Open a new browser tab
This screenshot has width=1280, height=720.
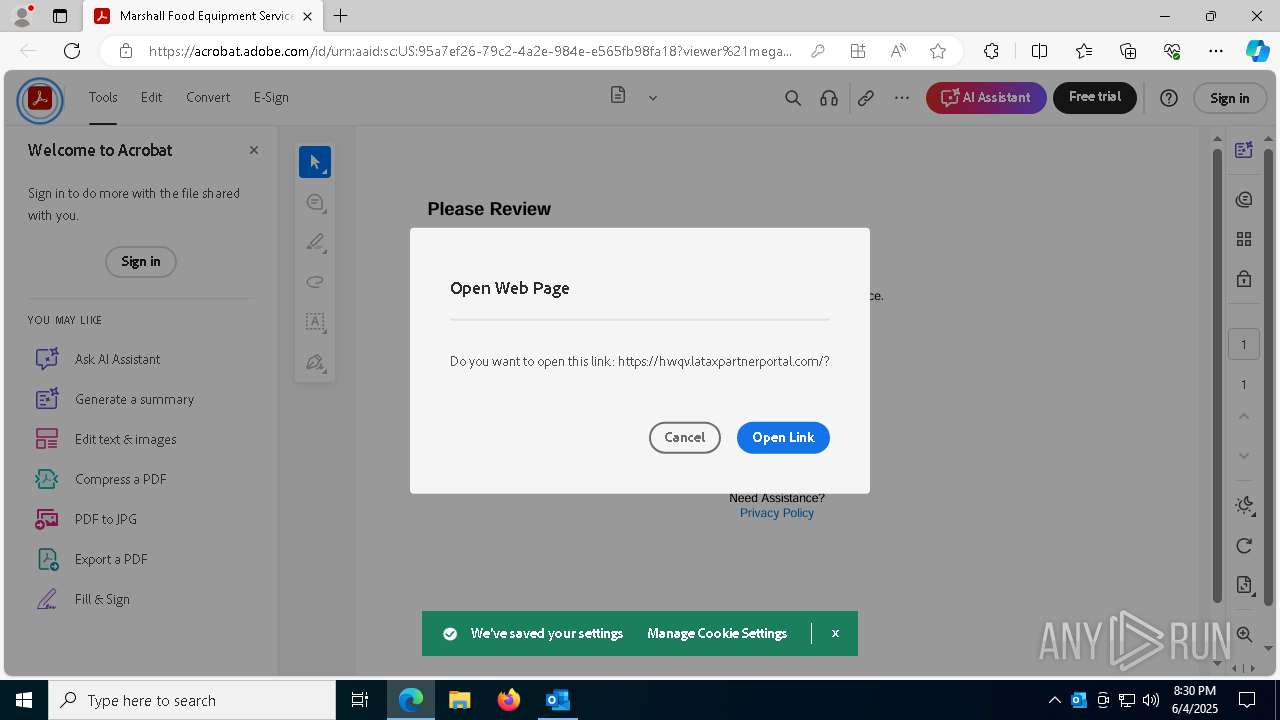click(341, 16)
